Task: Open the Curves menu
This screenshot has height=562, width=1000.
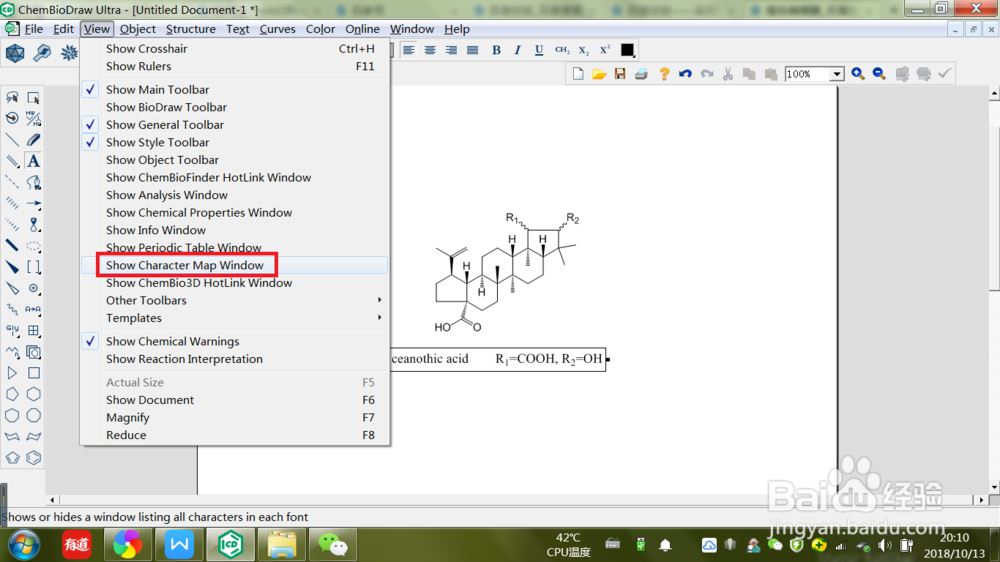Action: click(277, 29)
